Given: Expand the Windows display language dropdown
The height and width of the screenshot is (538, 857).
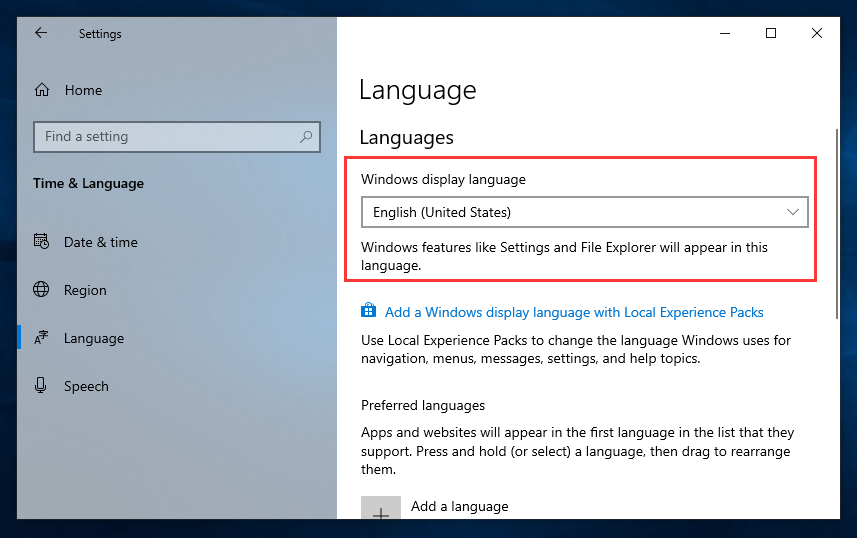Looking at the screenshot, I should [x=584, y=212].
